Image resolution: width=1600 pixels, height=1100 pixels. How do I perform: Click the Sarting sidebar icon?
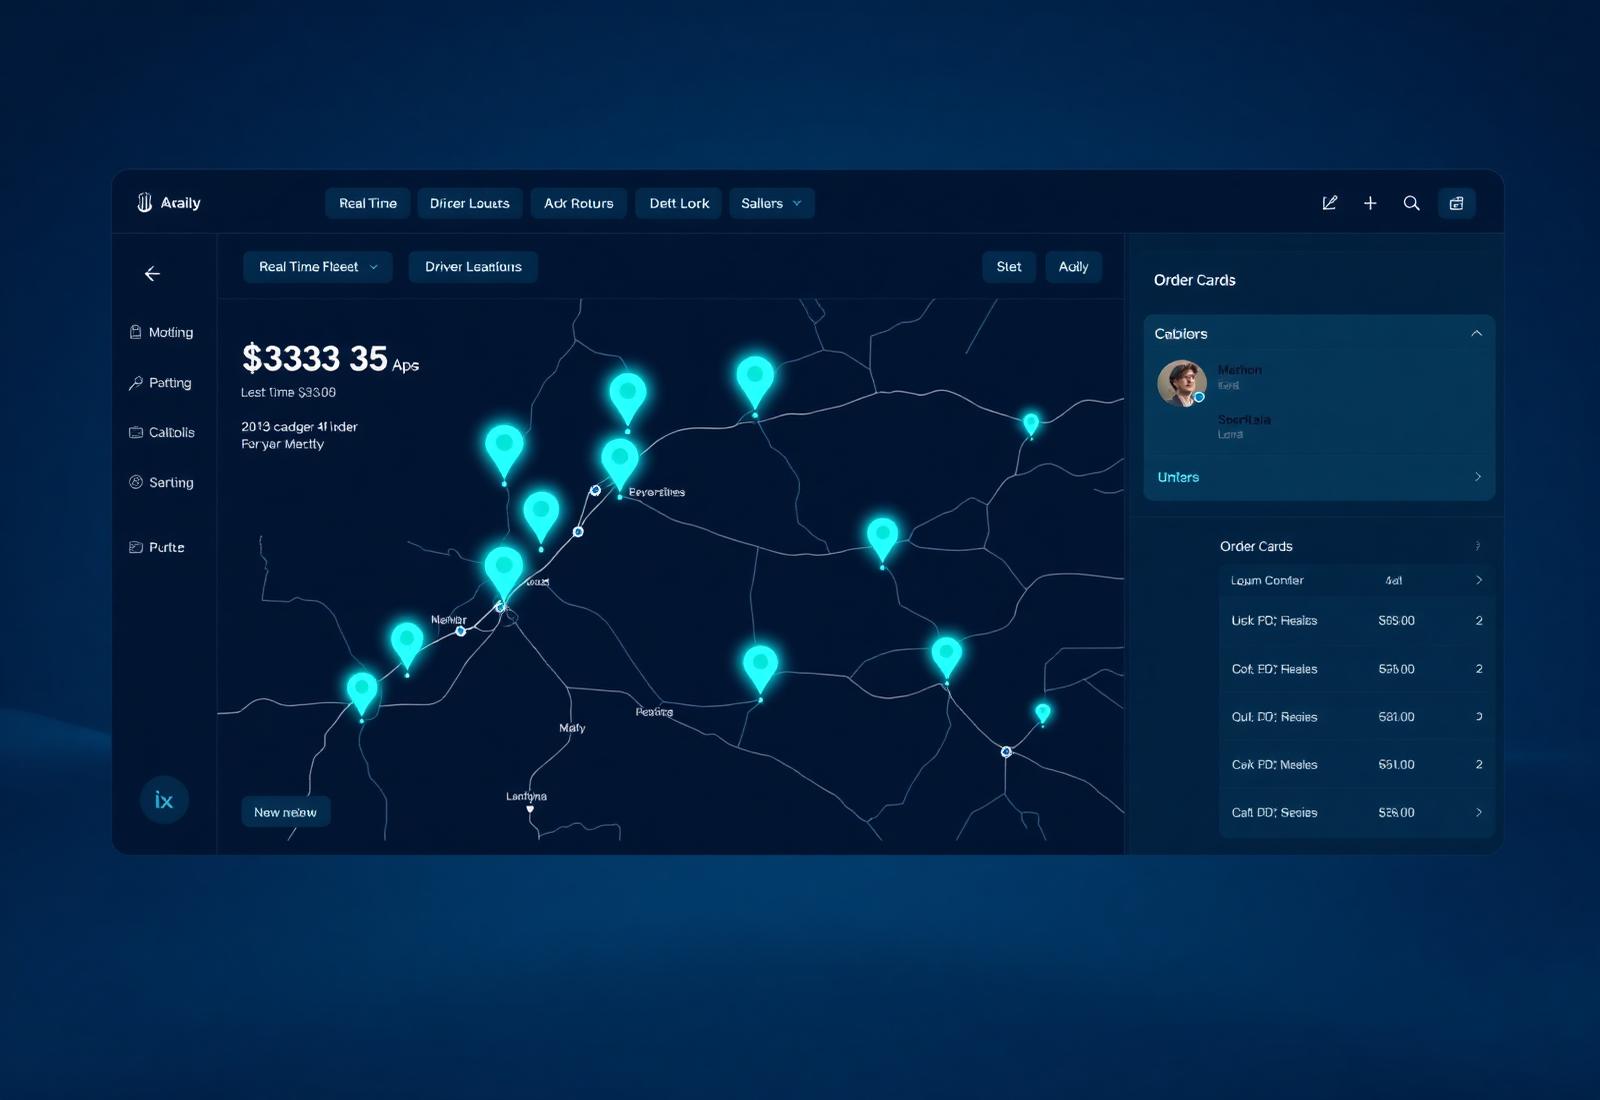coord(136,482)
